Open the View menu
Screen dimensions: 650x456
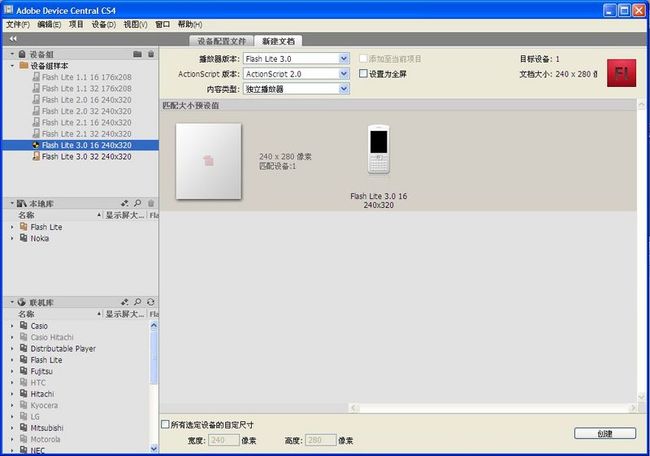click(x=136, y=24)
